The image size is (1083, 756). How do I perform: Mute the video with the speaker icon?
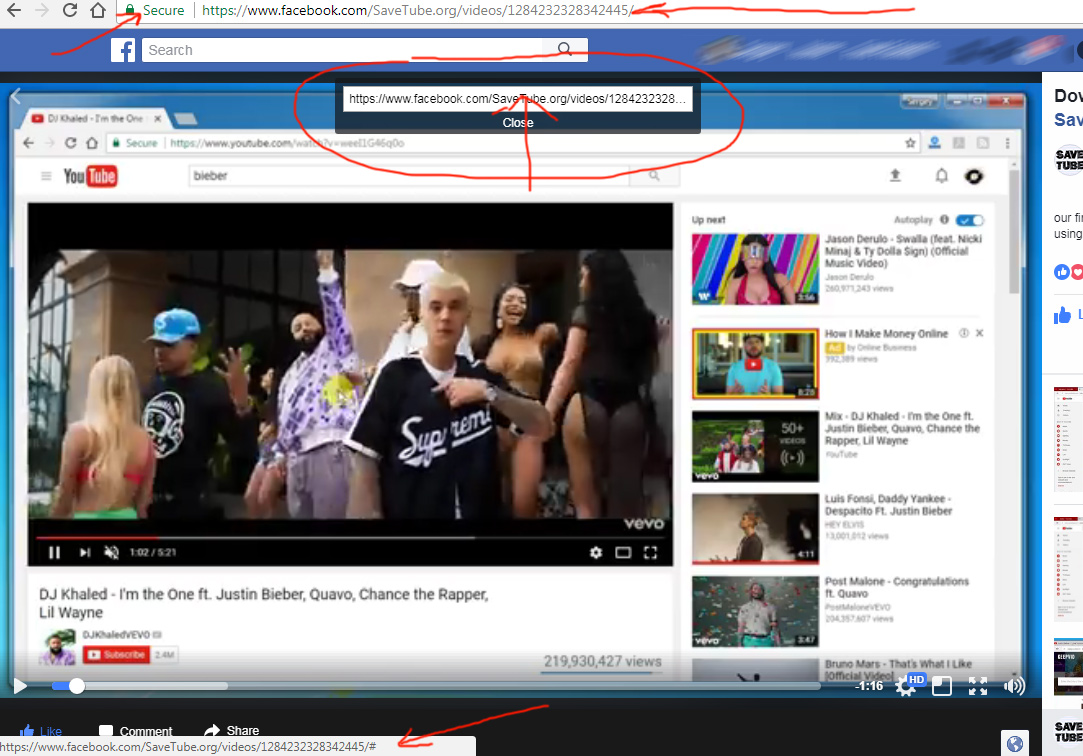point(1014,686)
